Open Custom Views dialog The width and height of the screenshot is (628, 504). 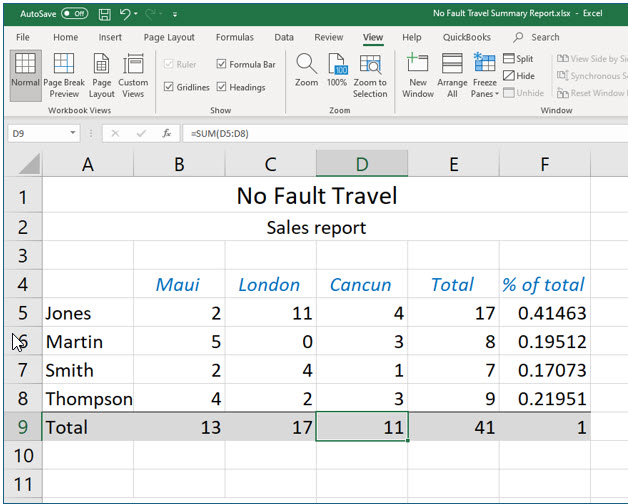(x=133, y=75)
